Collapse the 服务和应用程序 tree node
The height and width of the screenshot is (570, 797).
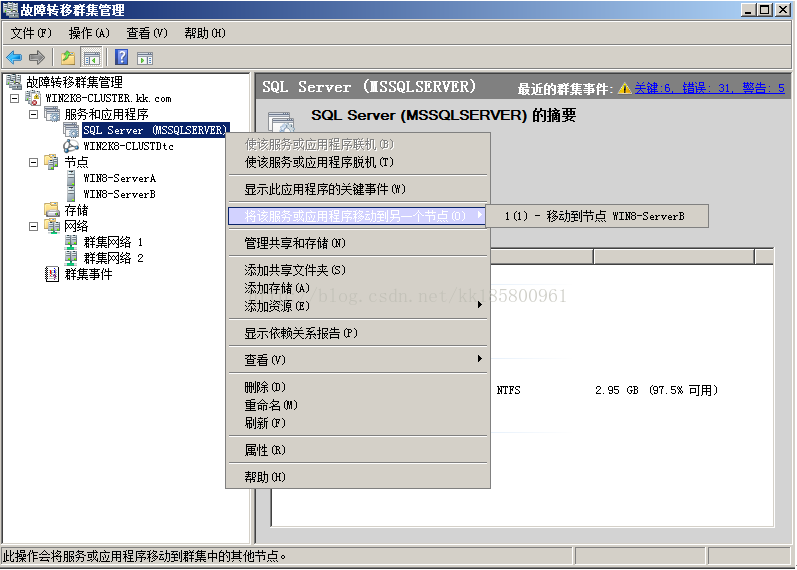click(x=34, y=114)
